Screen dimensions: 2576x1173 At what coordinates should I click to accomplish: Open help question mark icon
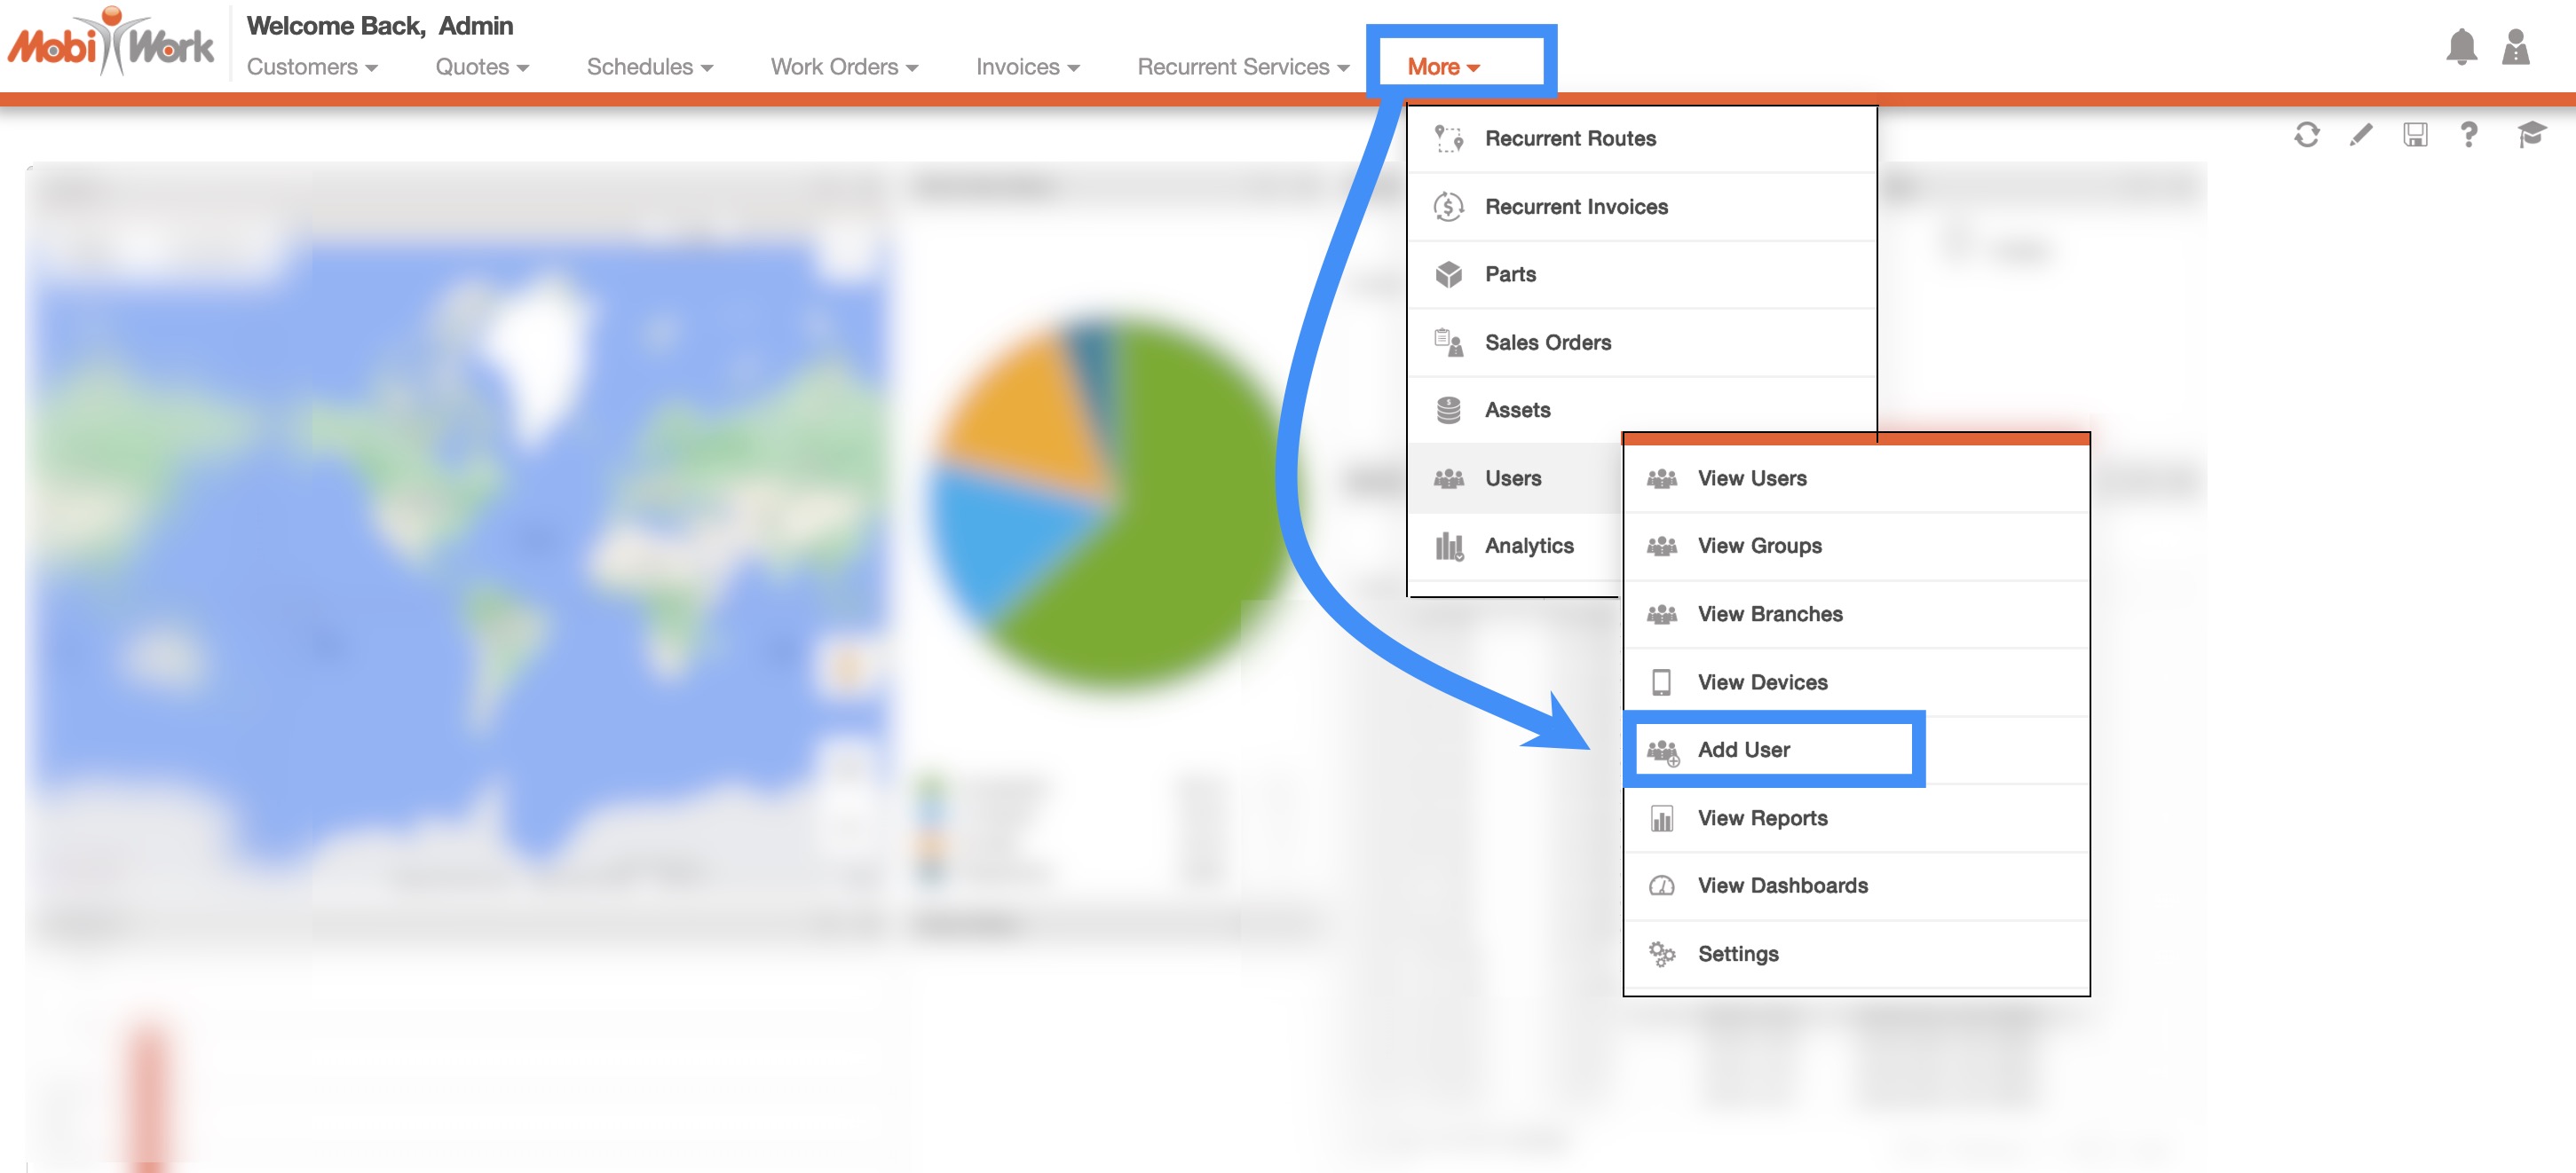coord(2469,135)
